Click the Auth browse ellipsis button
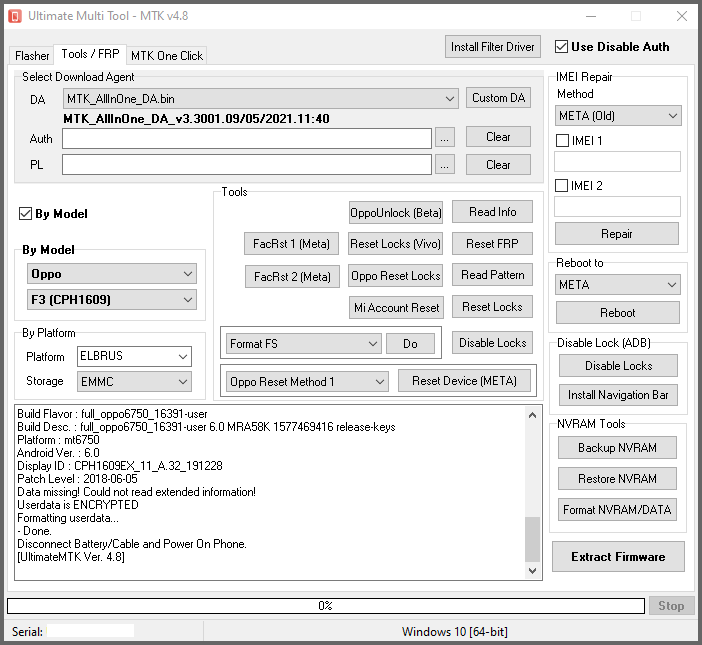This screenshot has width=702, height=645. click(445, 138)
